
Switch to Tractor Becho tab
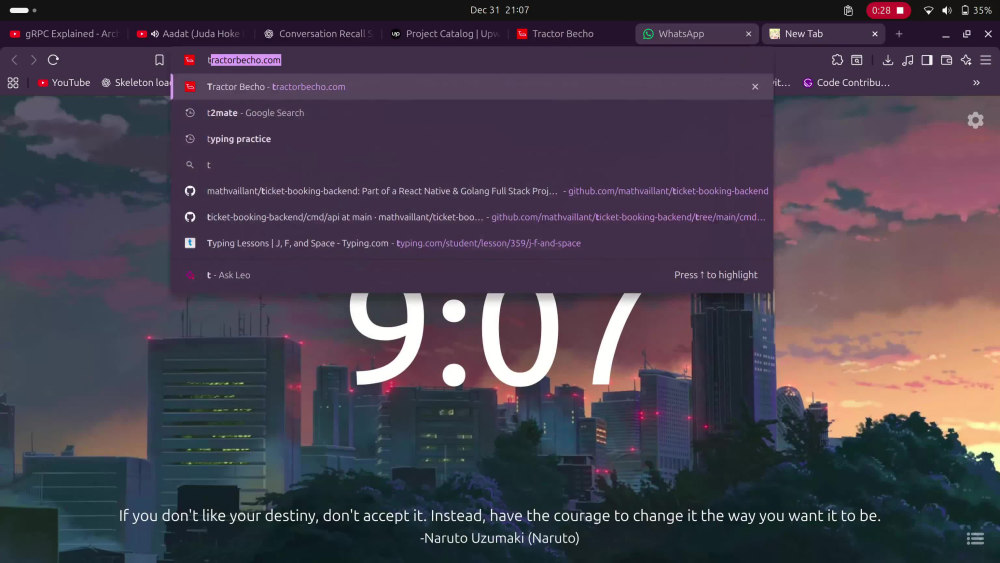[571, 34]
